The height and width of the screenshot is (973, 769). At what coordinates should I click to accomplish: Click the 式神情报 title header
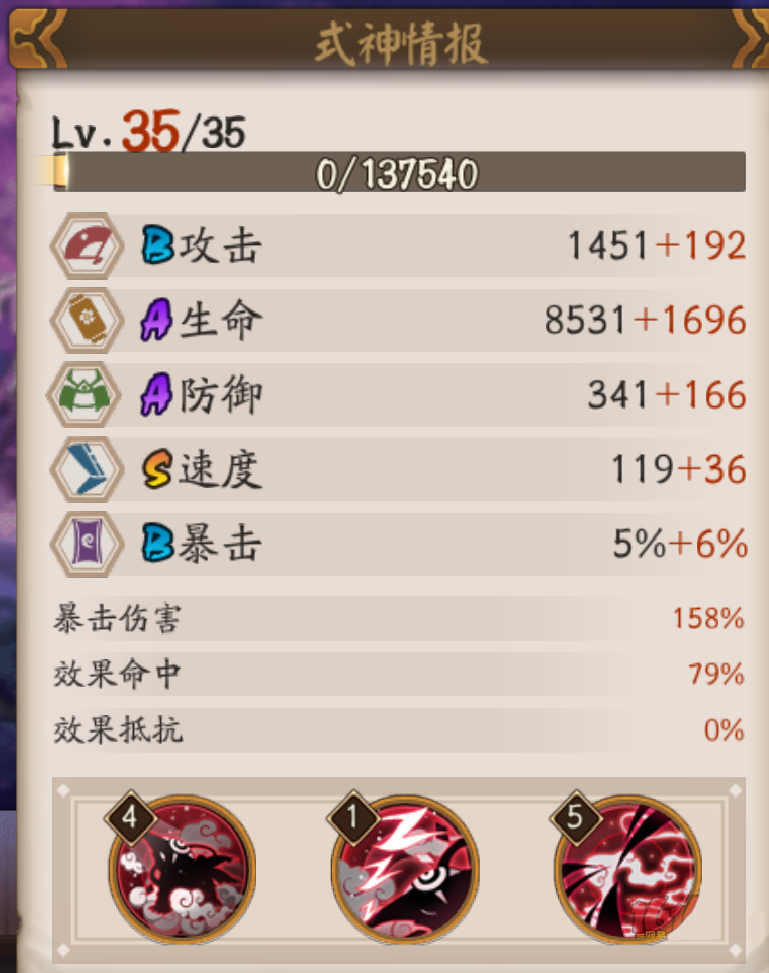401,43
